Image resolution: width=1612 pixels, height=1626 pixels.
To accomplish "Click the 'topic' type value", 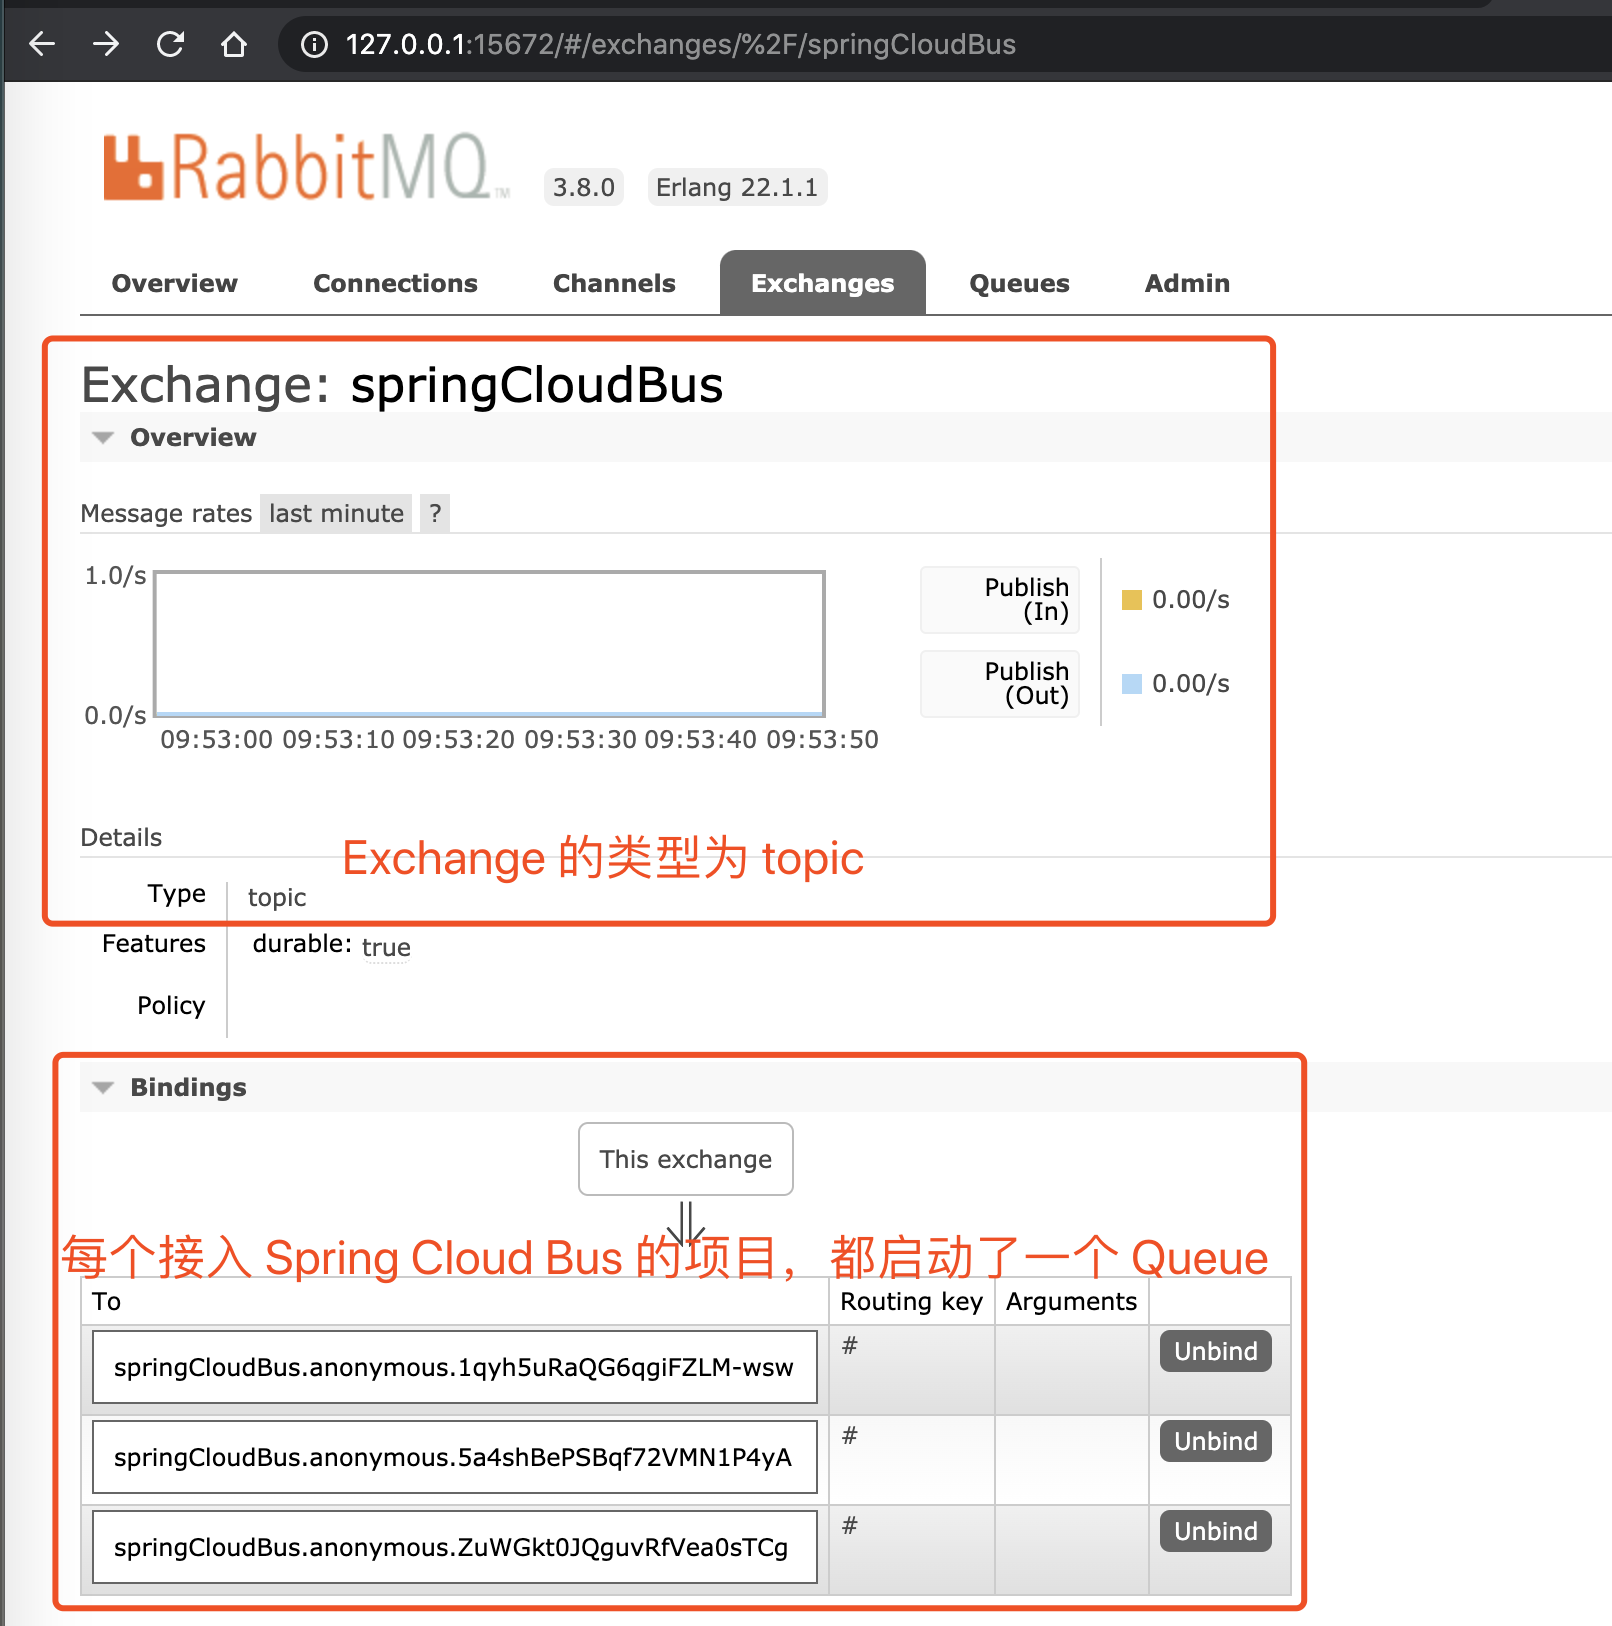I will tap(277, 897).
